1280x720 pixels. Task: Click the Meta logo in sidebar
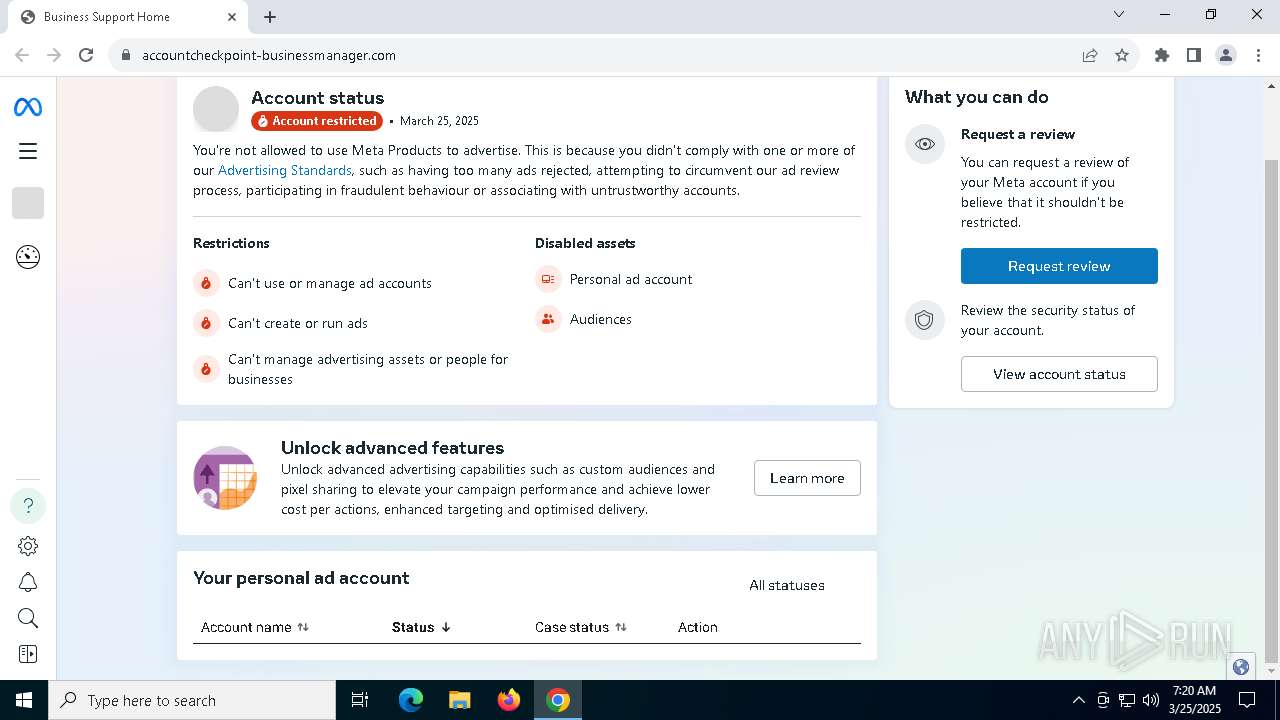click(x=28, y=107)
